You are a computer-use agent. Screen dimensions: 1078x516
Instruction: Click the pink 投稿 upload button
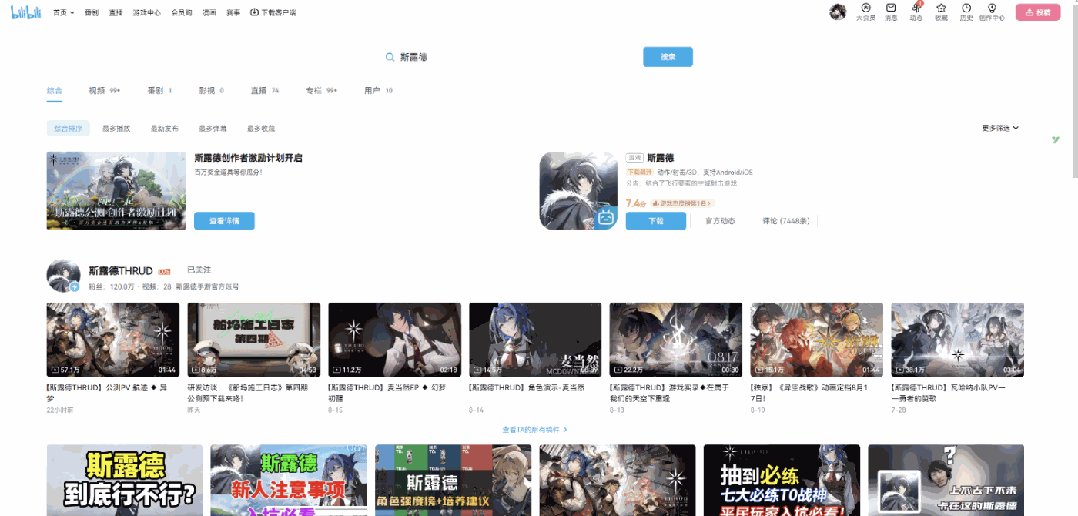tap(1038, 12)
